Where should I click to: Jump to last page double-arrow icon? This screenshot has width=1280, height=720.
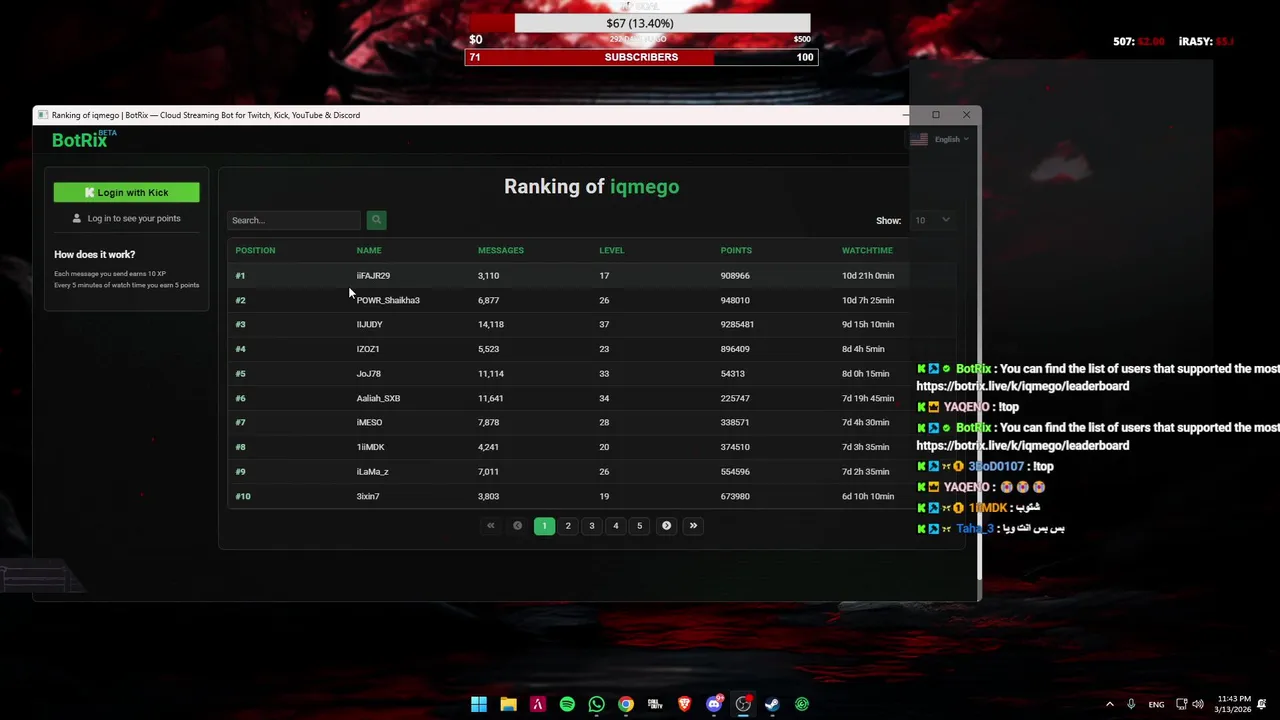(693, 526)
